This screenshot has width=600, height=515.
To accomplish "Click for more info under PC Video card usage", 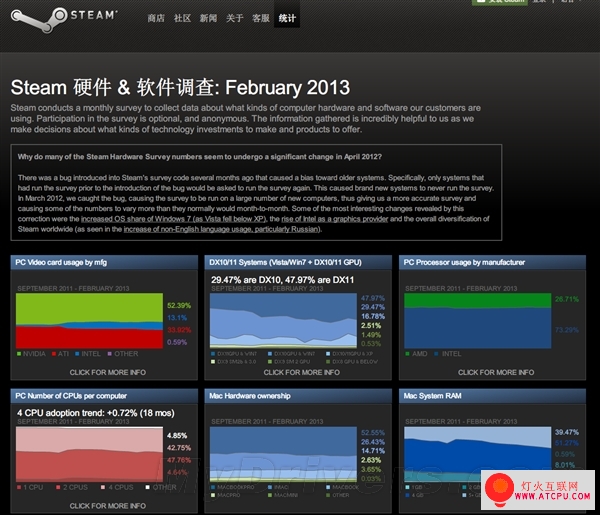I will point(108,372).
